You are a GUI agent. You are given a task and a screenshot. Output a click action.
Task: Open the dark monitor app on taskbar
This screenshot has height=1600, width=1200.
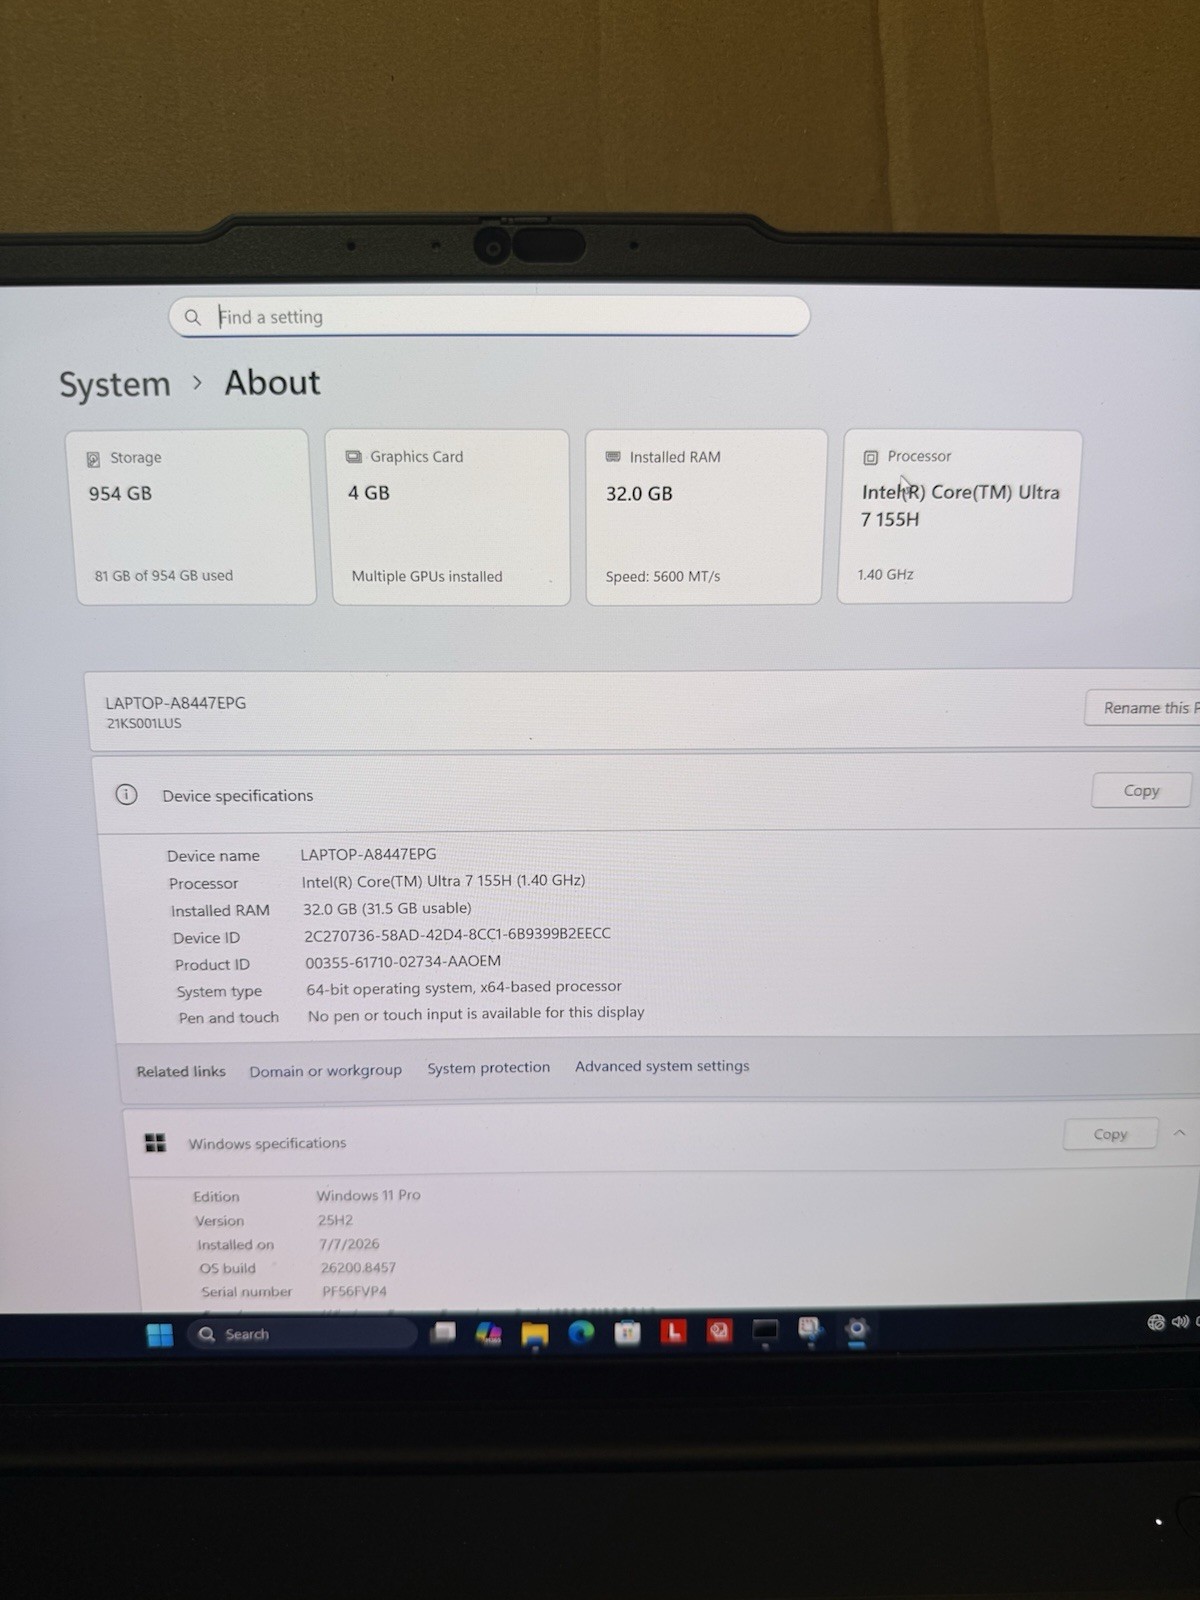[765, 1330]
